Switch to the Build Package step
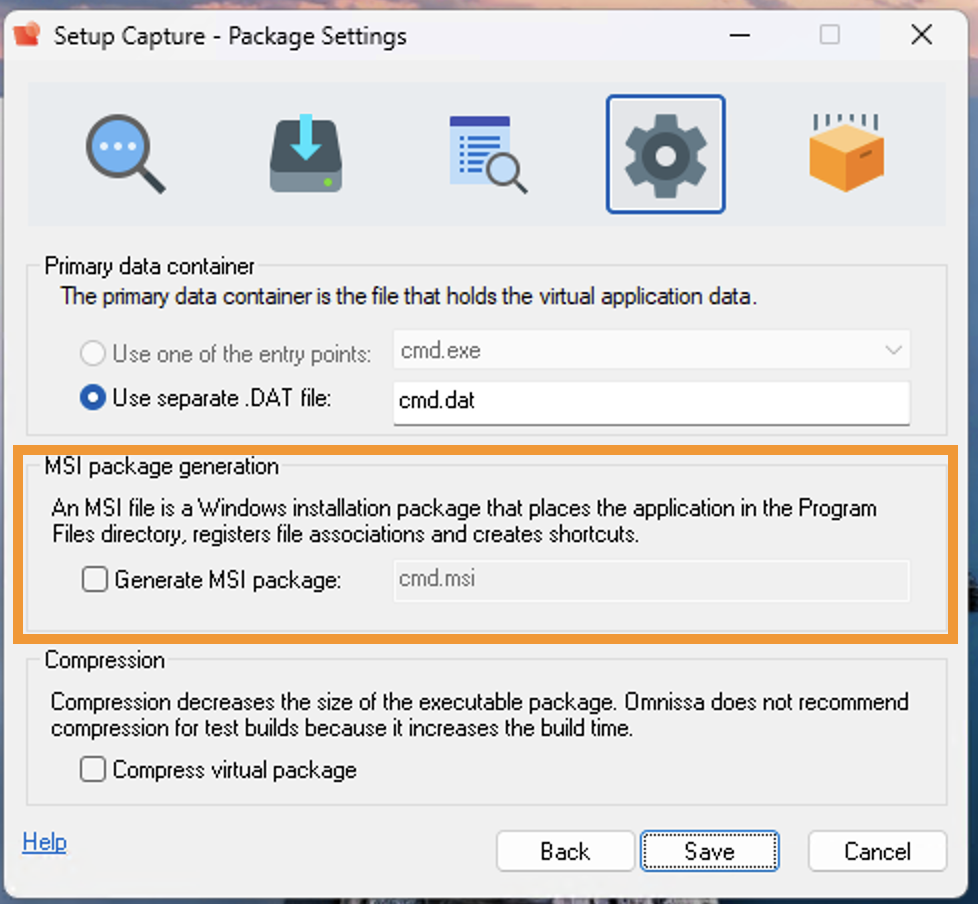978x904 pixels. point(845,152)
